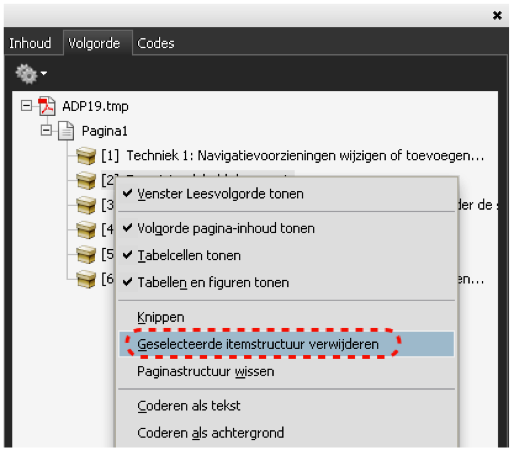This screenshot has height=450, width=514.
Task: Collapse the Pagina1 tree node
Action: point(46,130)
